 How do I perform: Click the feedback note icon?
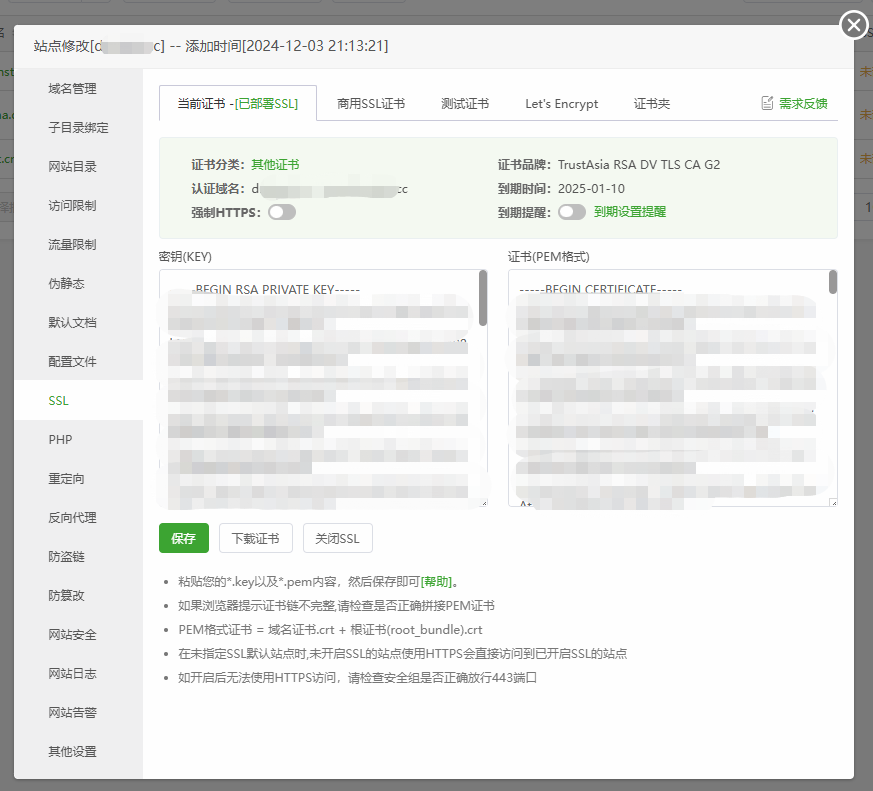pos(767,103)
